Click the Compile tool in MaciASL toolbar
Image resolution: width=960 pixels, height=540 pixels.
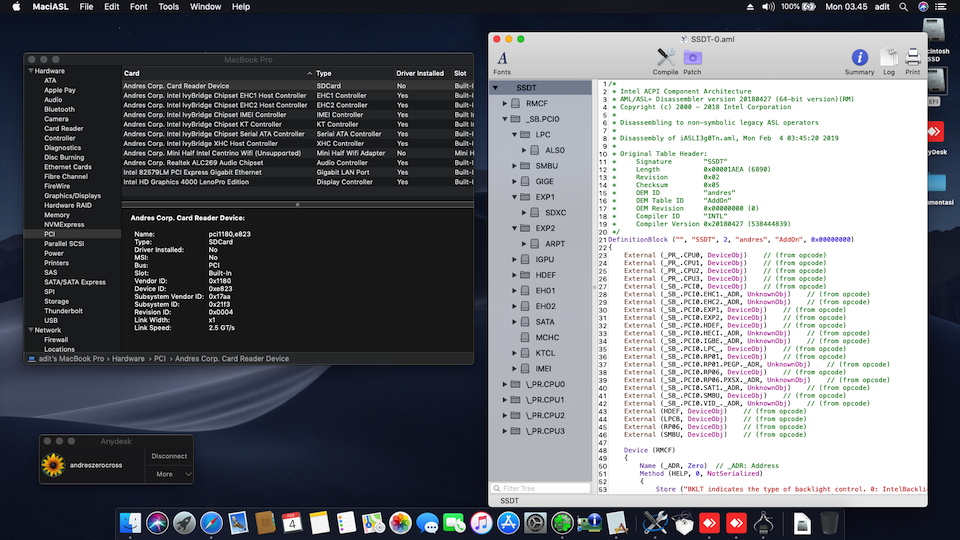click(x=665, y=62)
